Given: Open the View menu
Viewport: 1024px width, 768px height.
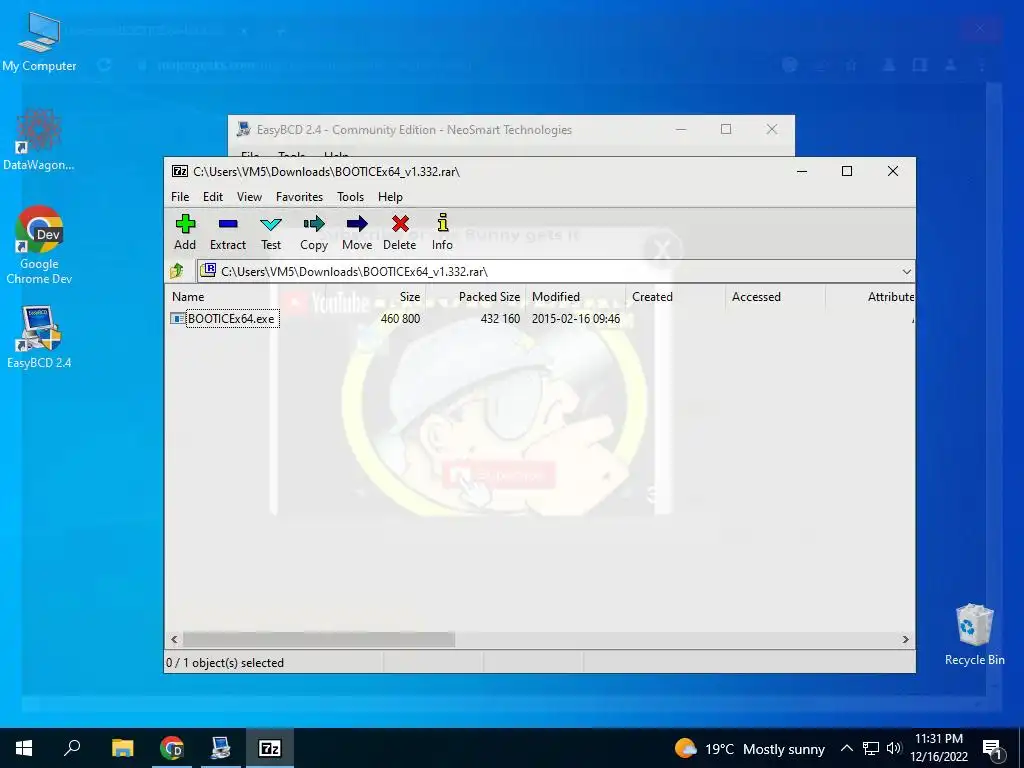Looking at the screenshot, I should point(249,197).
